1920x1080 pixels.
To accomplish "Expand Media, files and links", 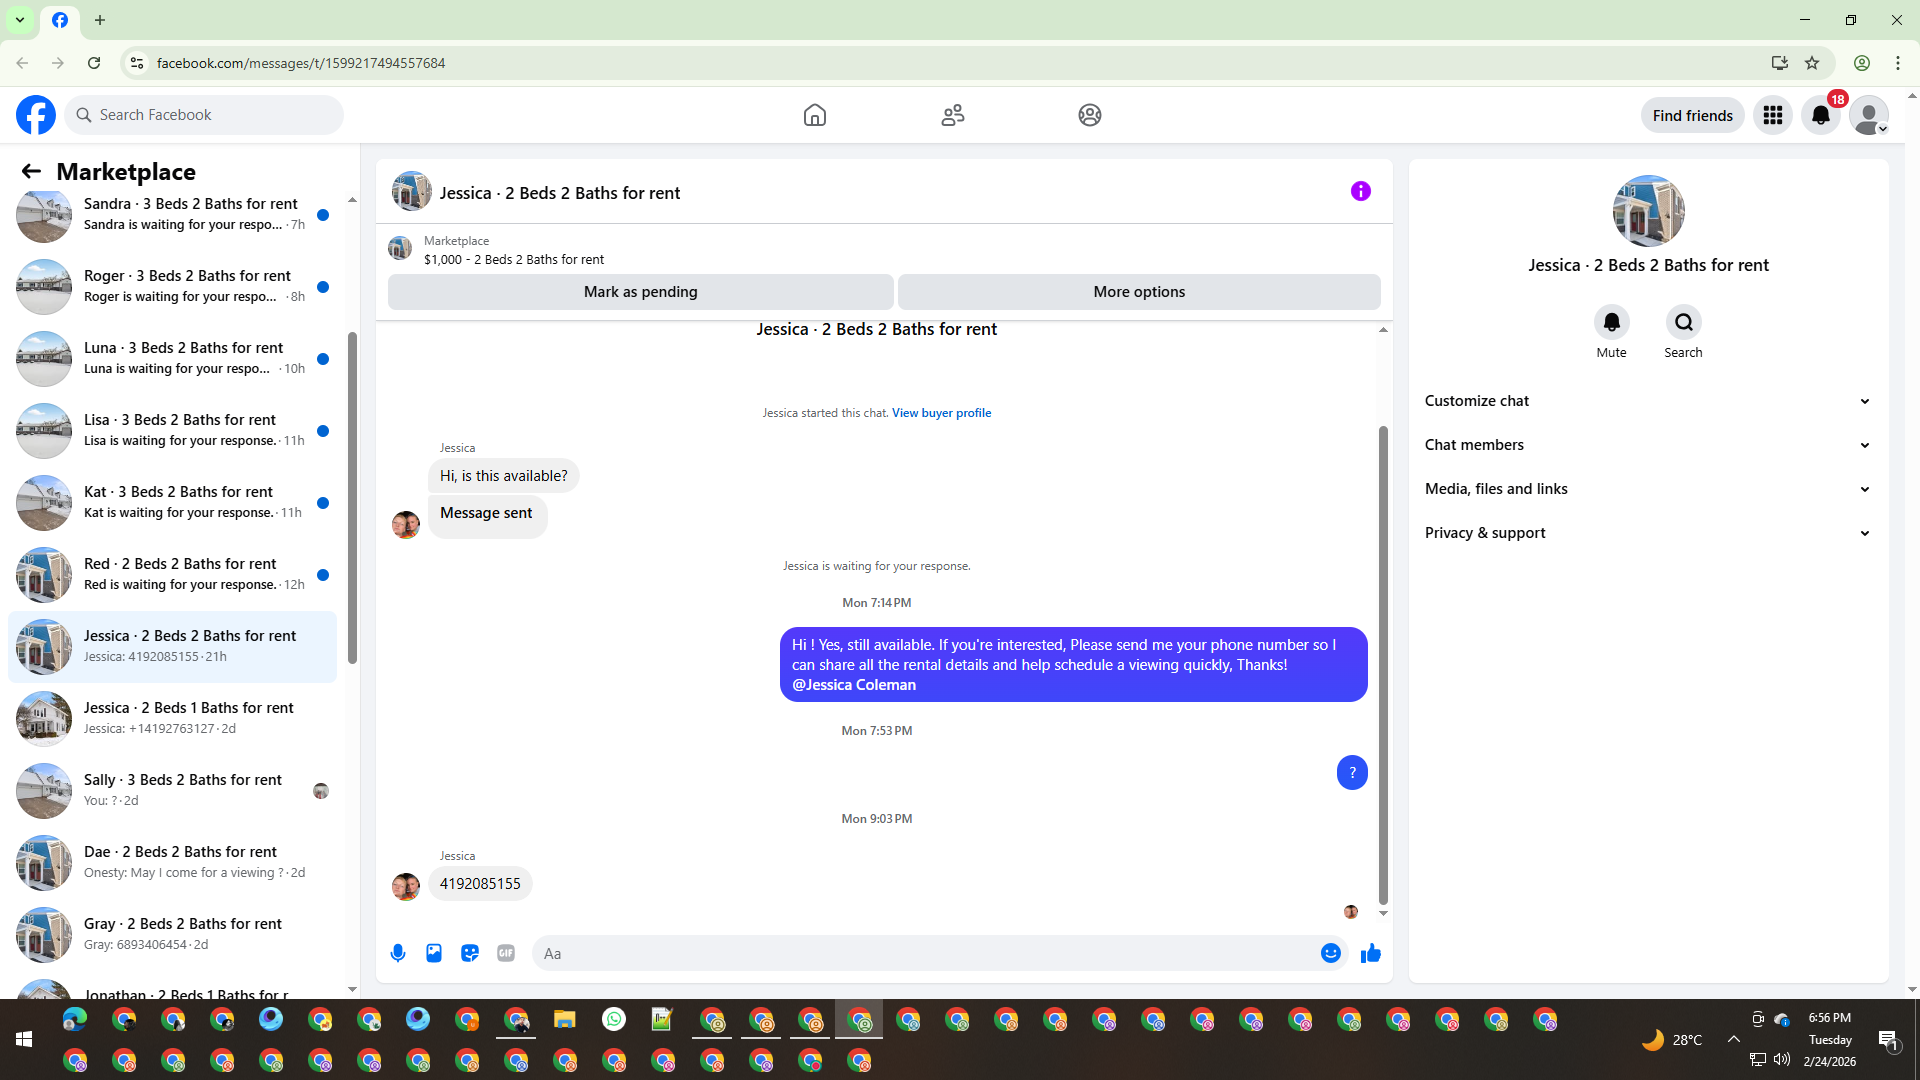I will 1647,489.
